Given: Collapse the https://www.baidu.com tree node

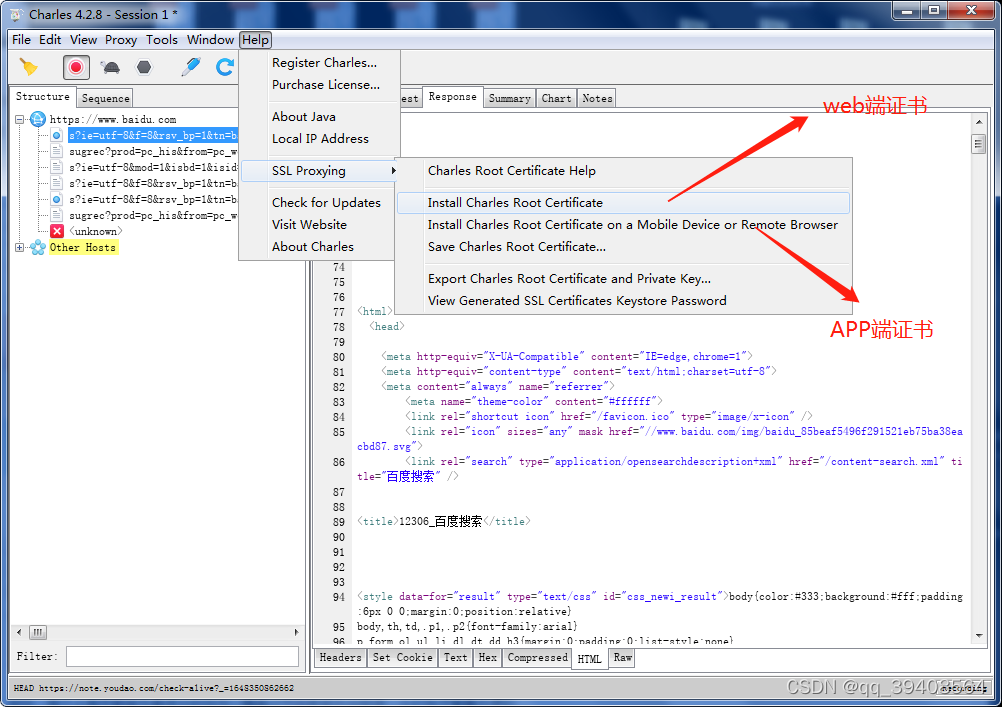Looking at the screenshot, I should 19,120.
